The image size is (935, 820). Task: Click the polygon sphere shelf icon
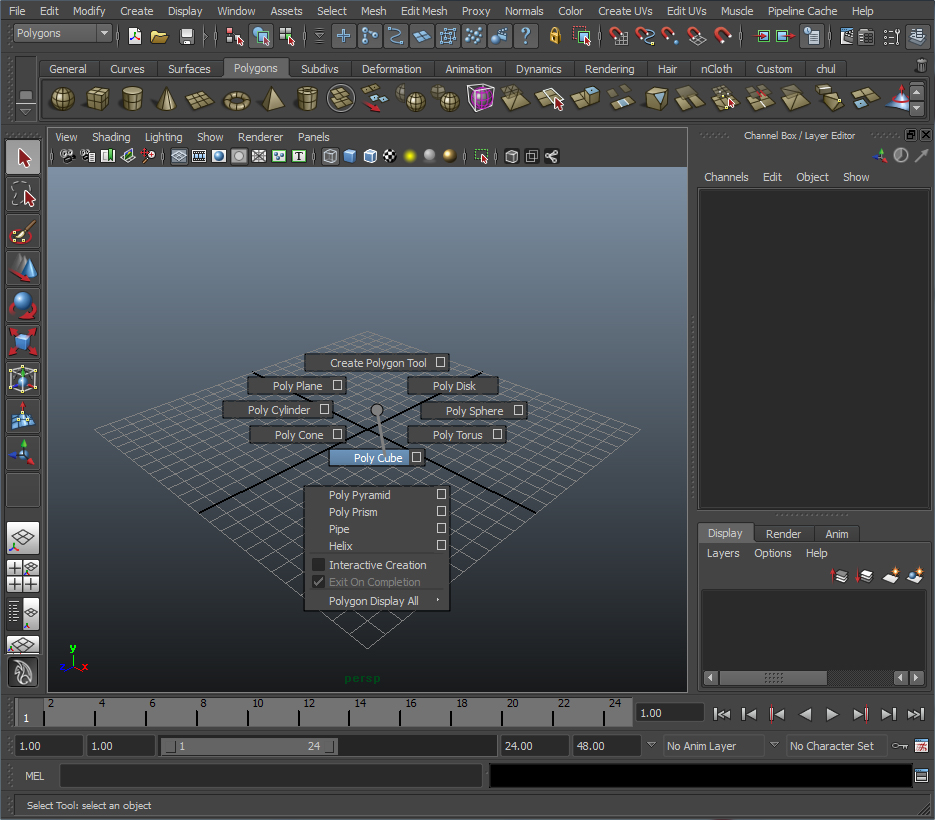[62, 99]
